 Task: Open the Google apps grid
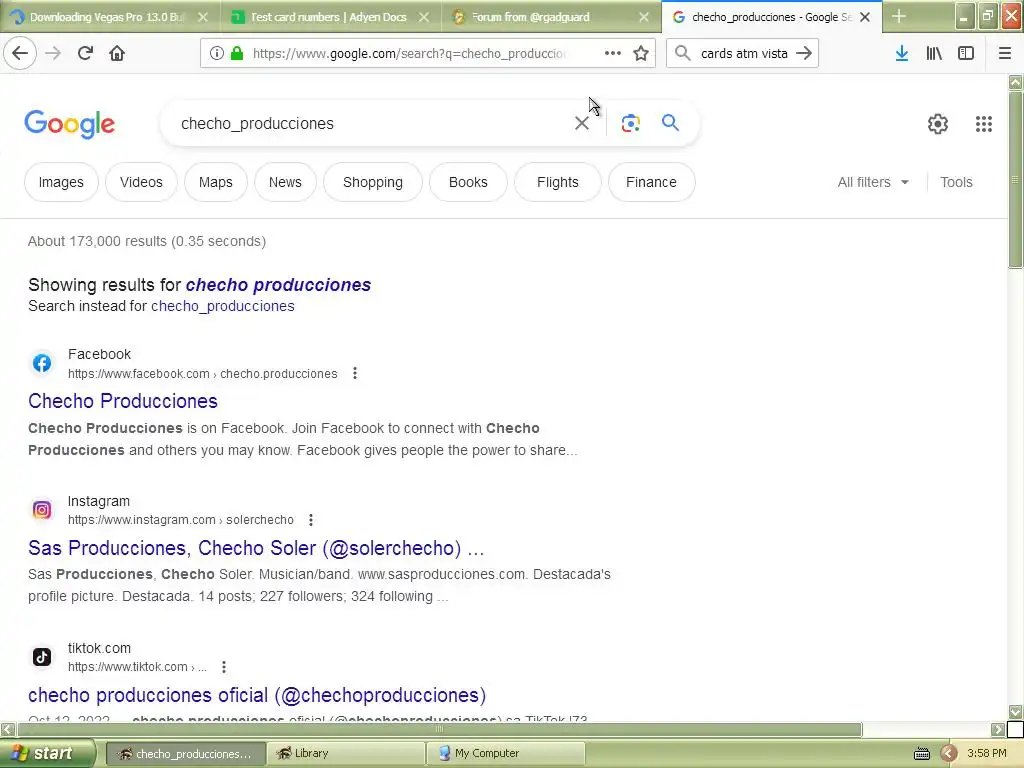(x=984, y=123)
